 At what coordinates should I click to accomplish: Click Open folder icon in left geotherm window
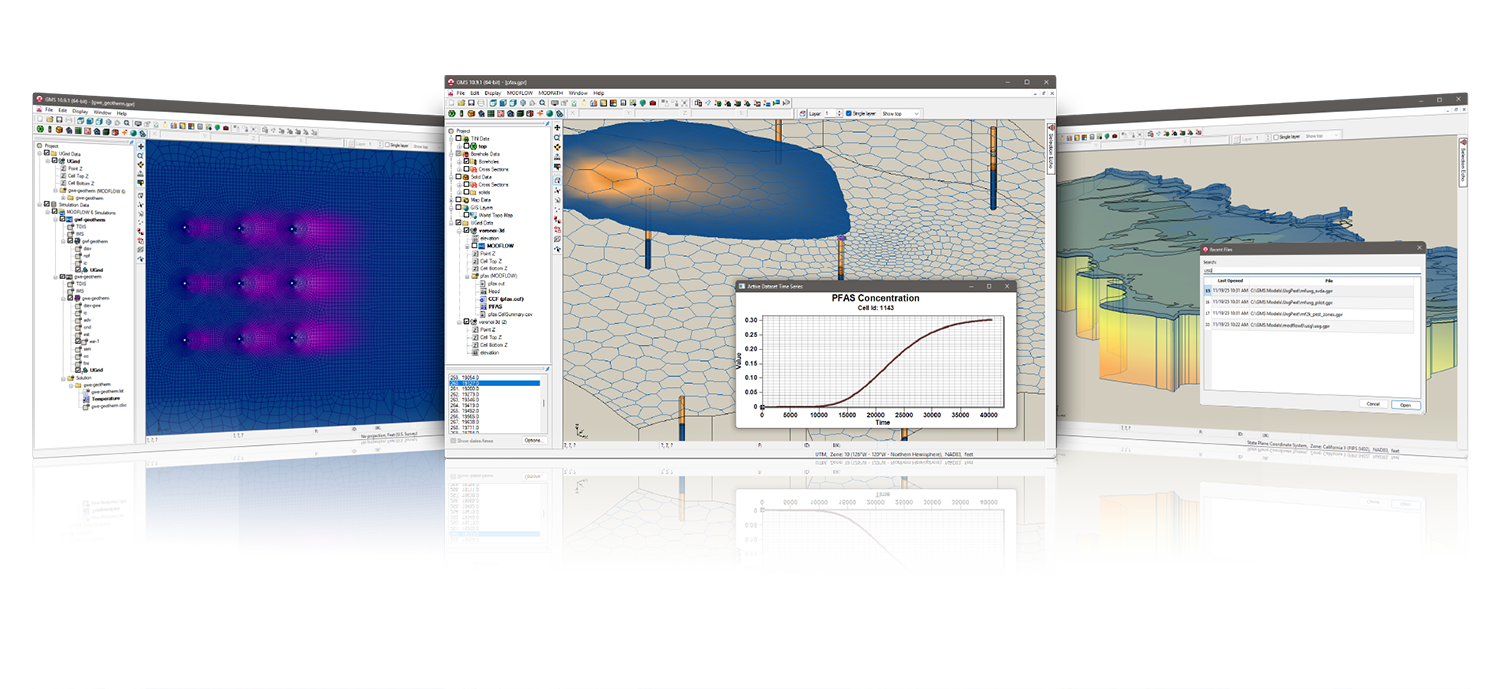(49, 119)
